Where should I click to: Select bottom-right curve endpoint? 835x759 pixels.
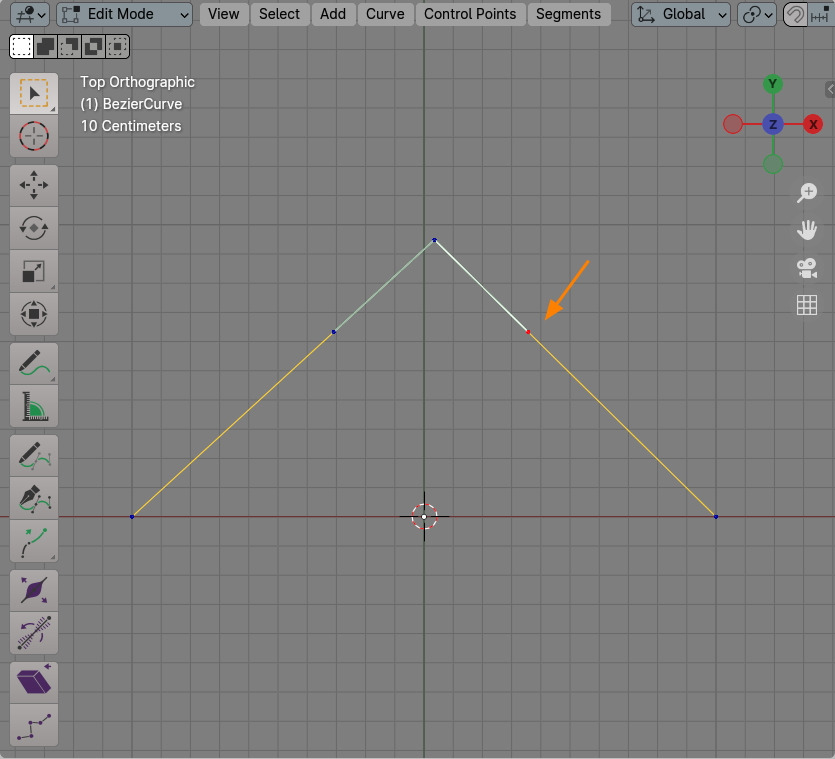pyautogui.click(x=716, y=516)
